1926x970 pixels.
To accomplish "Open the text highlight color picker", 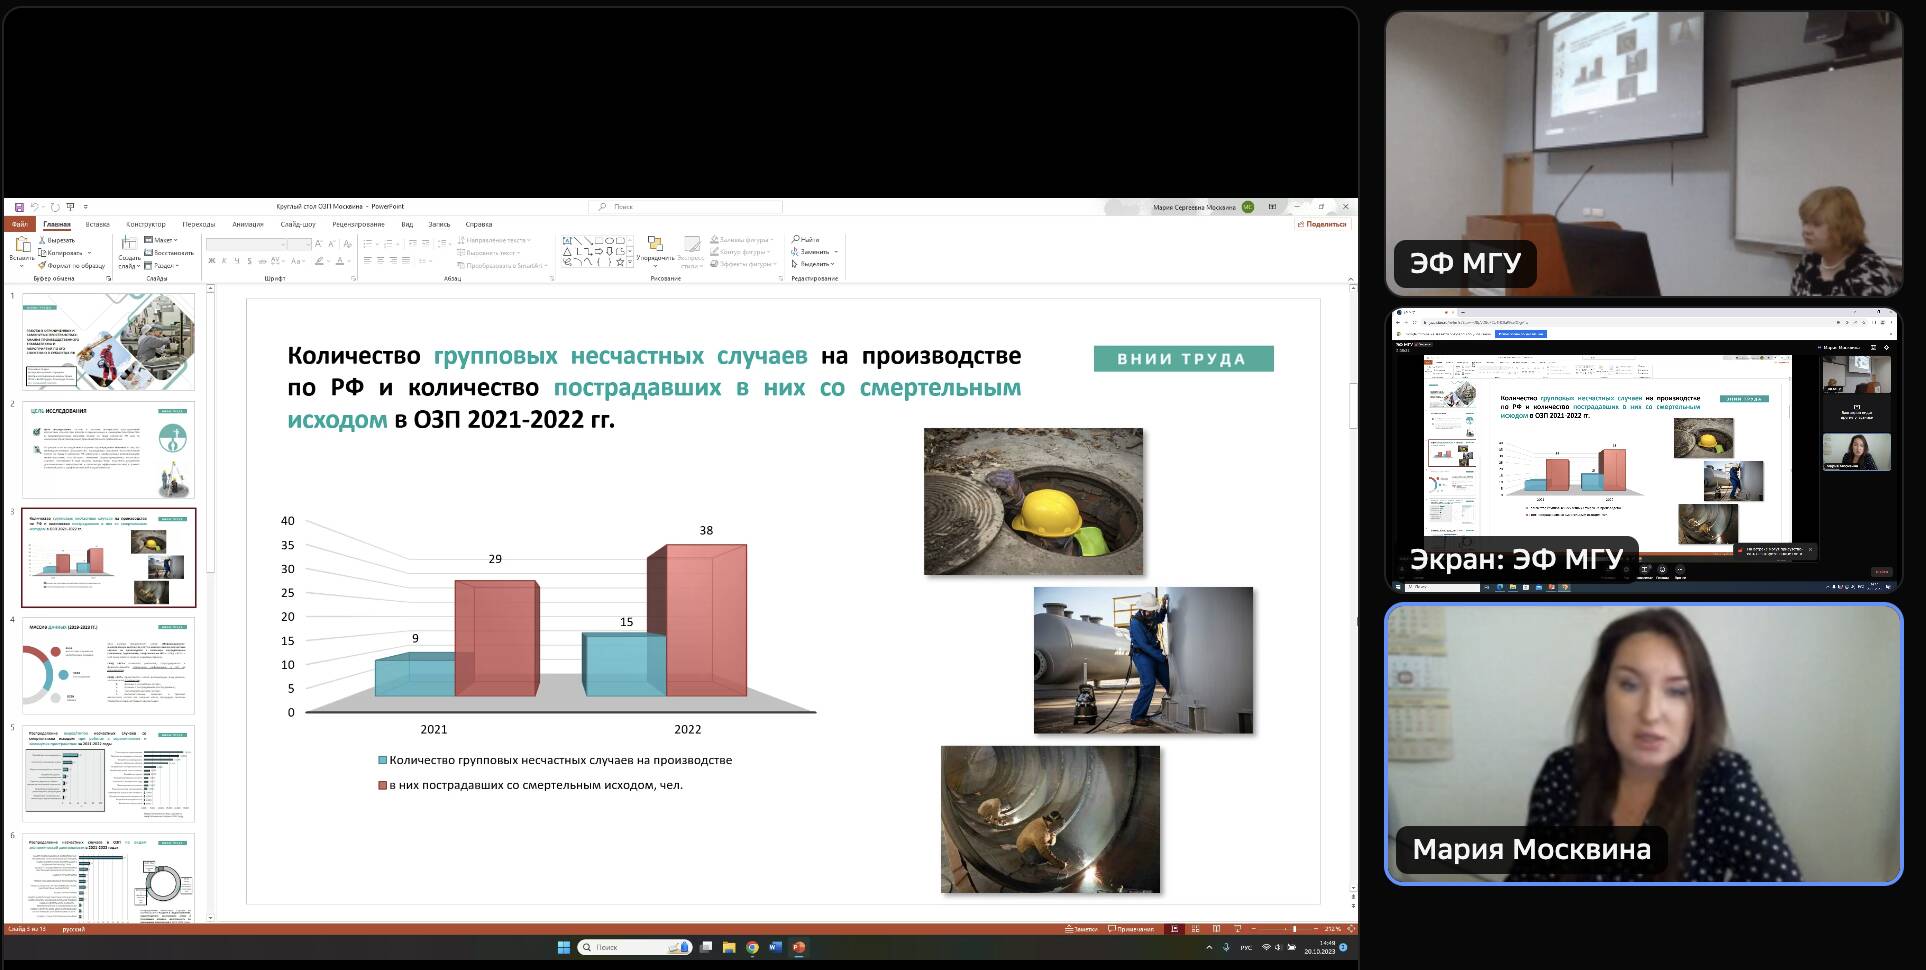I will point(319,261).
